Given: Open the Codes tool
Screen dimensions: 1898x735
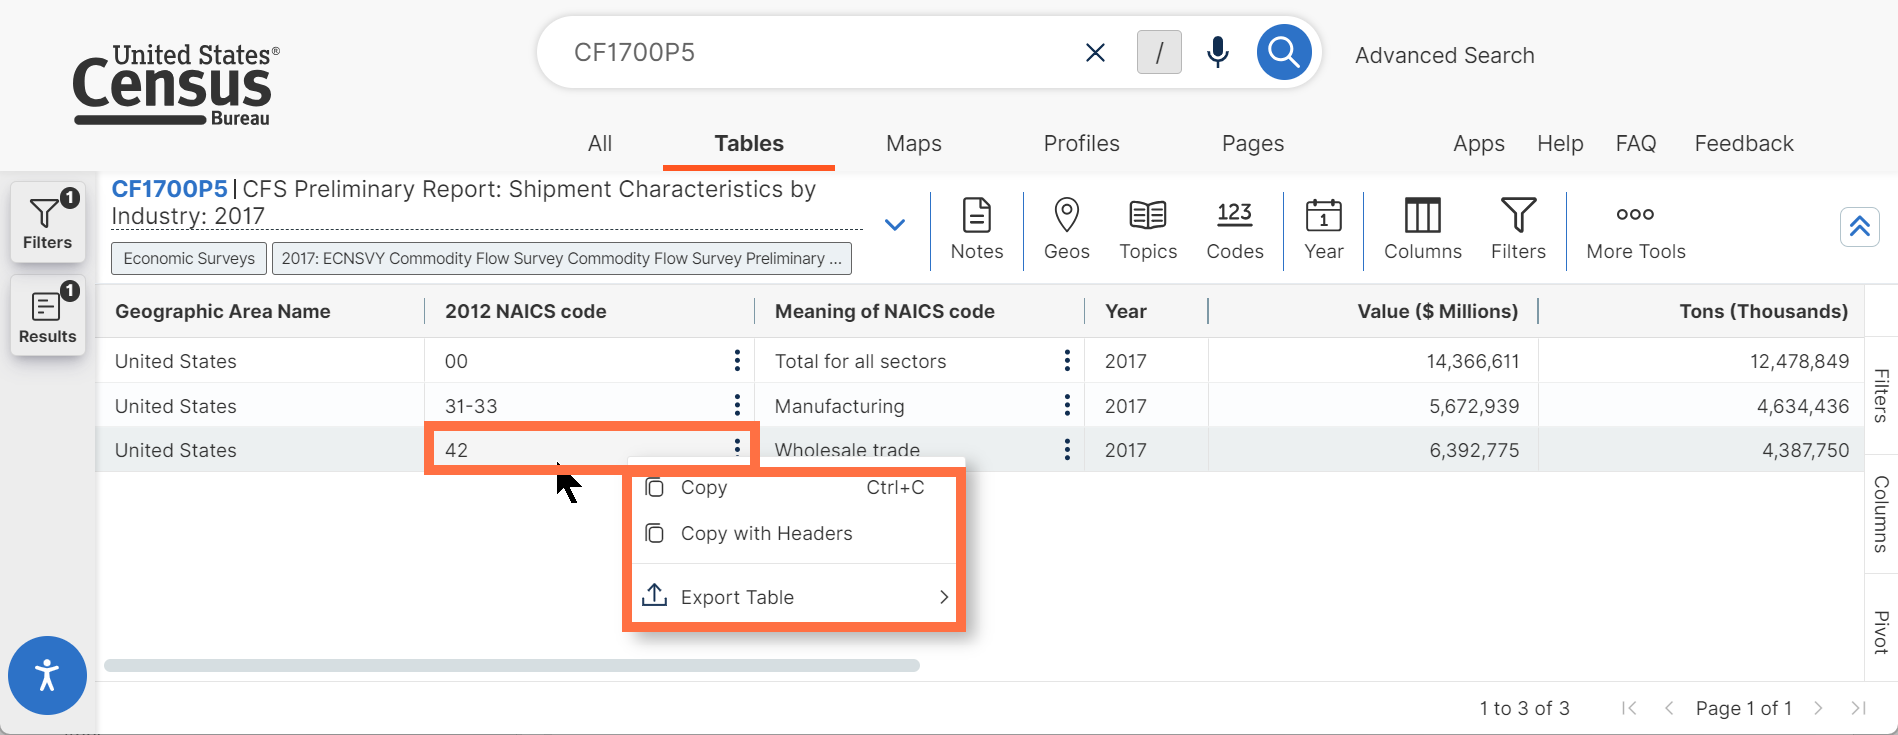Looking at the screenshot, I should coord(1235,230).
